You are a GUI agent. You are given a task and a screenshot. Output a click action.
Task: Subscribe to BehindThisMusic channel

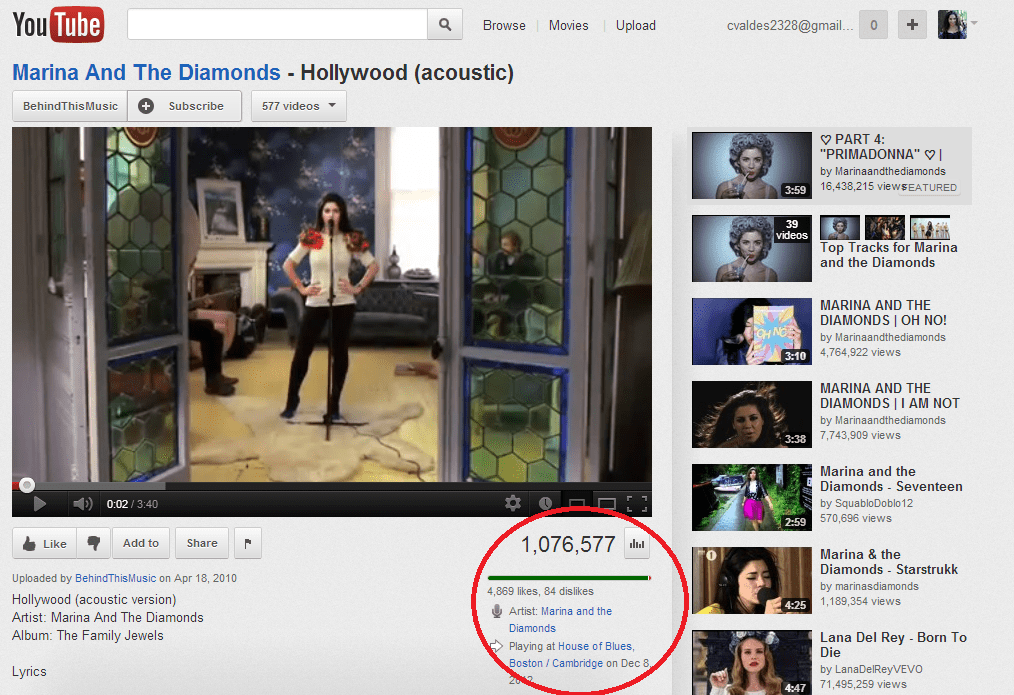[184, 106]
